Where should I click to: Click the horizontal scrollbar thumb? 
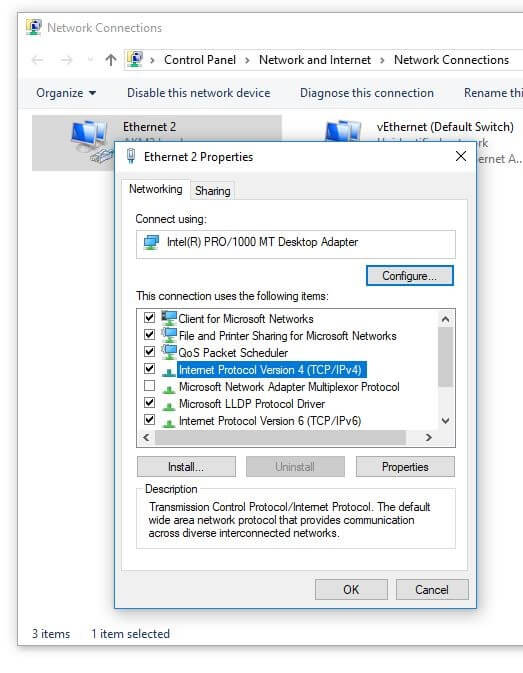(281, 437)
